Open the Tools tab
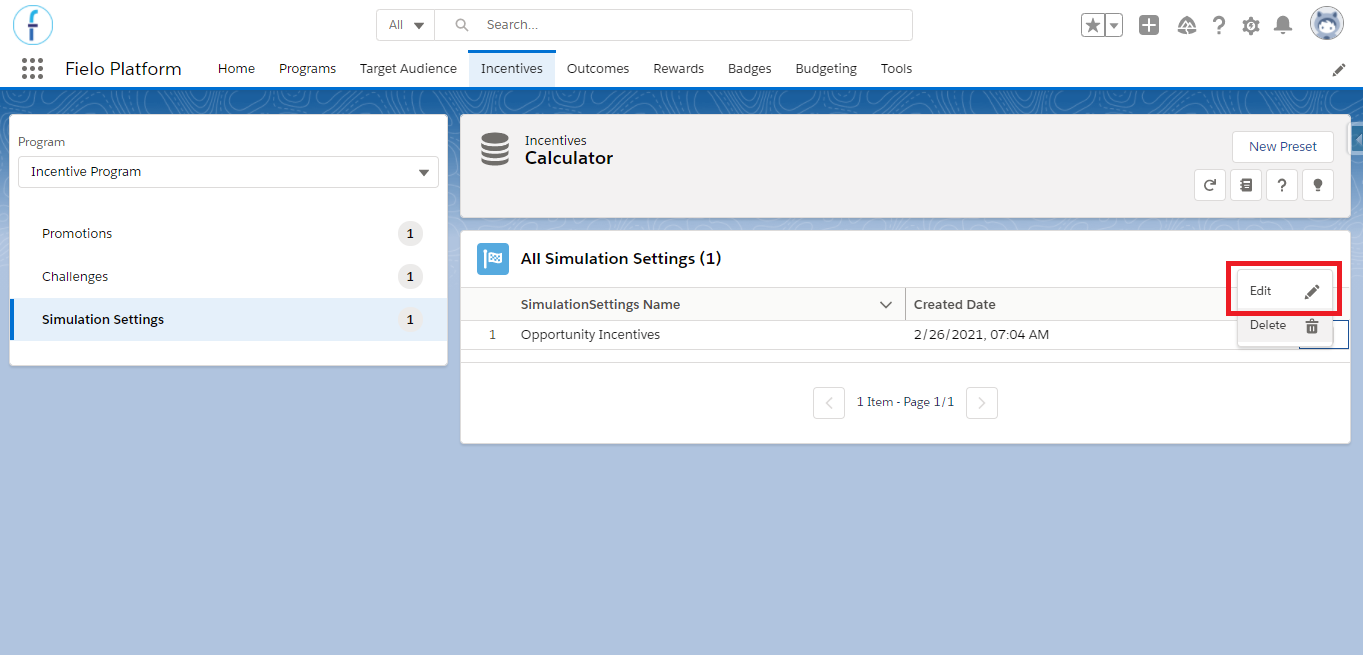Screen dimensions: 1363x655 896,69
